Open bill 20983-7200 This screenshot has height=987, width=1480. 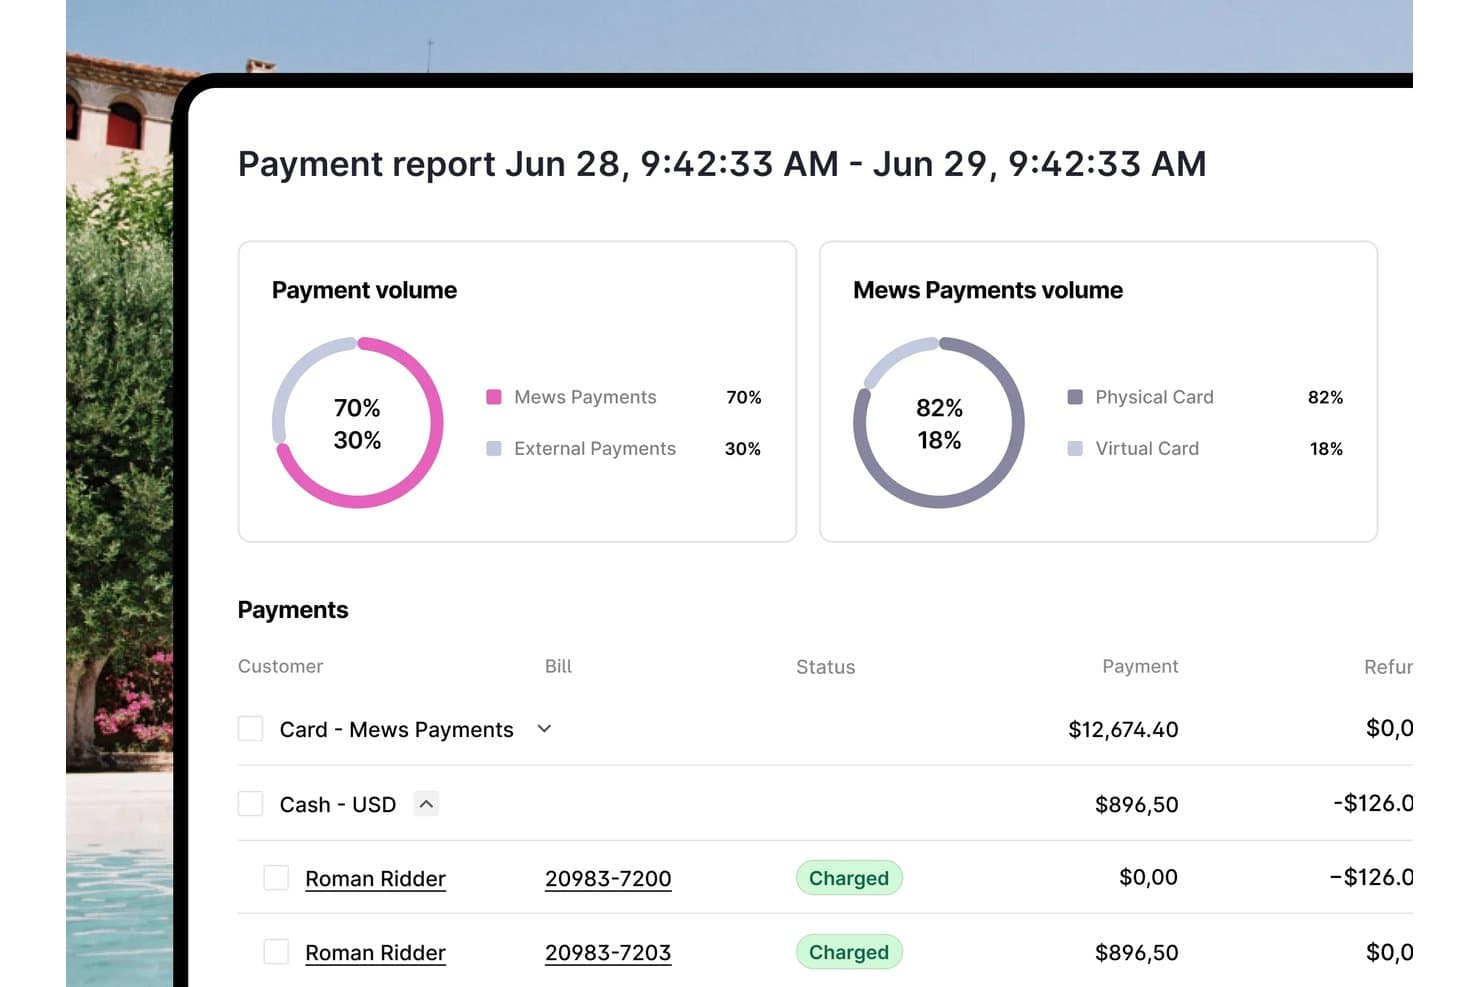608,878
